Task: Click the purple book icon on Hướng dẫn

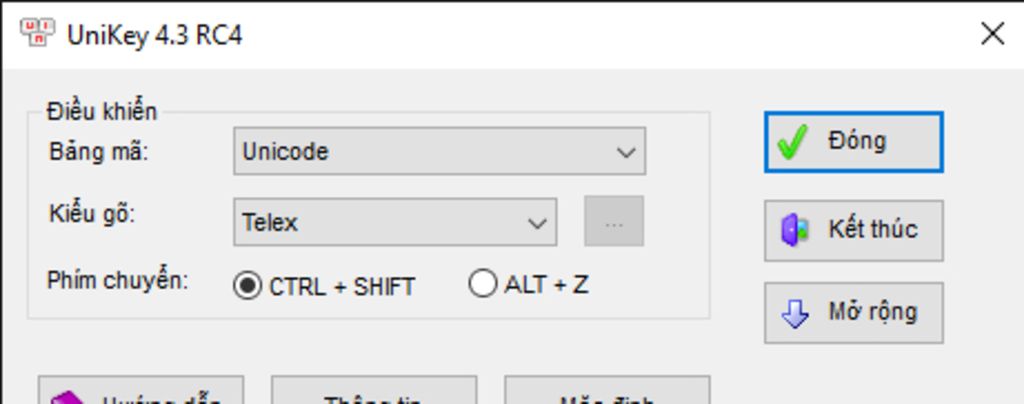Action: click(x=69, y=397)
